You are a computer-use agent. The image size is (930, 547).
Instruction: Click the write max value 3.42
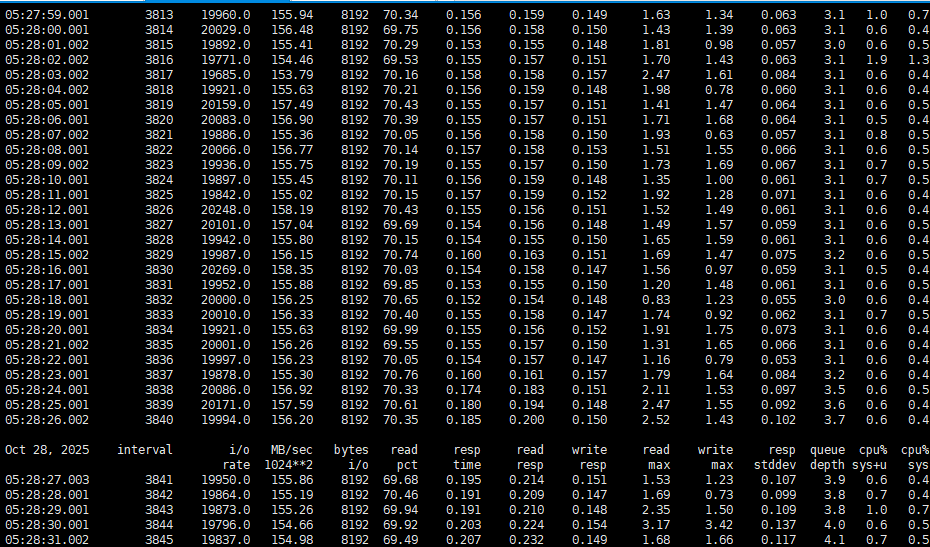(x=718, y=526)
